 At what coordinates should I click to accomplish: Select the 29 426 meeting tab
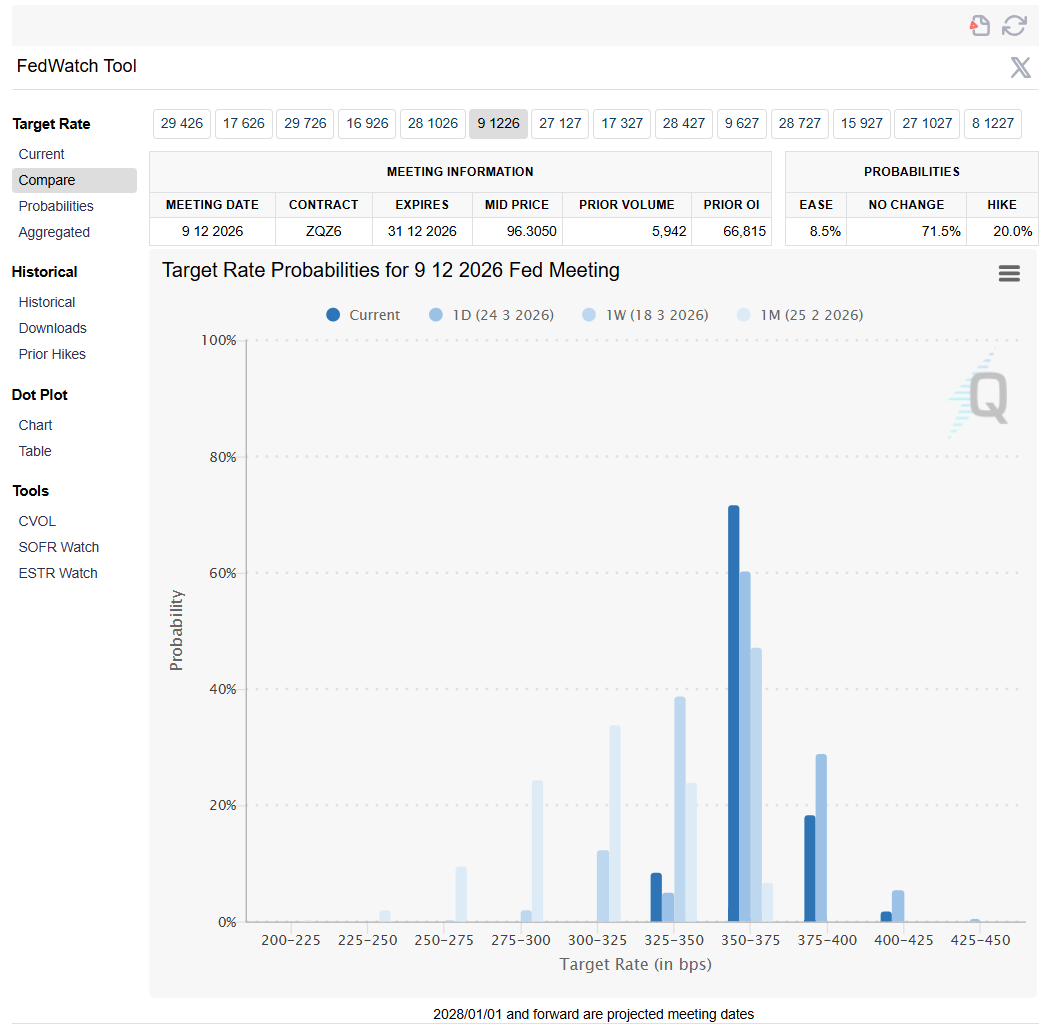point(182,124)
